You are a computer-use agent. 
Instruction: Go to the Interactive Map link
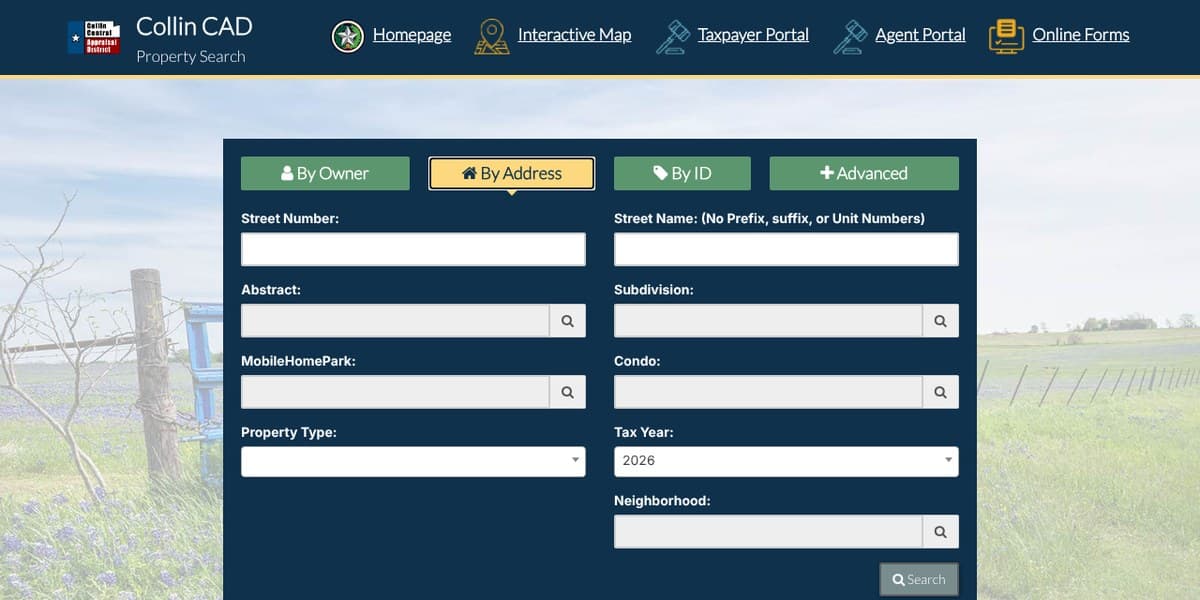574,35
